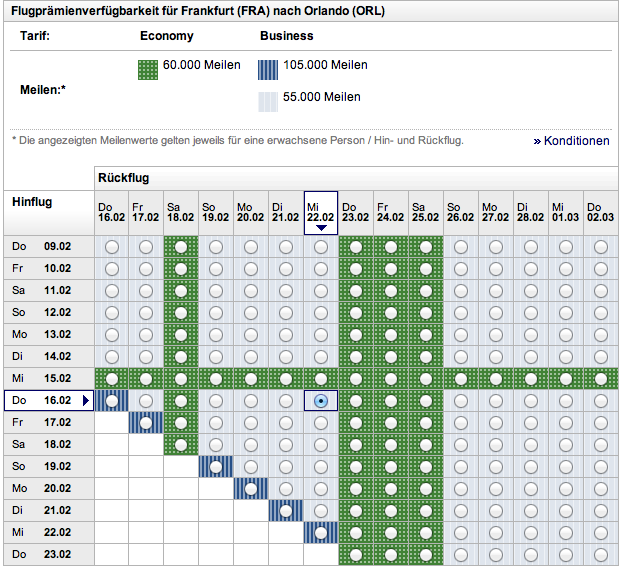Select Hinflug Mo 13.02 with Rückflug Fr 24.02

(x=391, y=334)
